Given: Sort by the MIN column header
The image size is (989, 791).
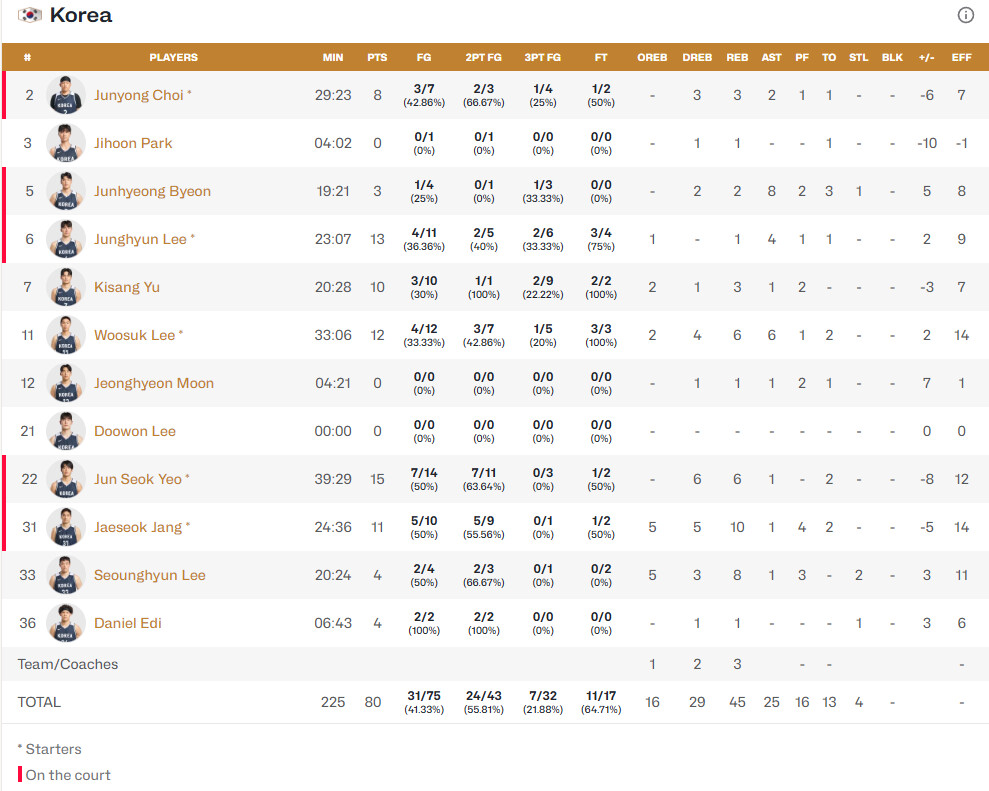Looking at the screenshot, I should 333,57.
